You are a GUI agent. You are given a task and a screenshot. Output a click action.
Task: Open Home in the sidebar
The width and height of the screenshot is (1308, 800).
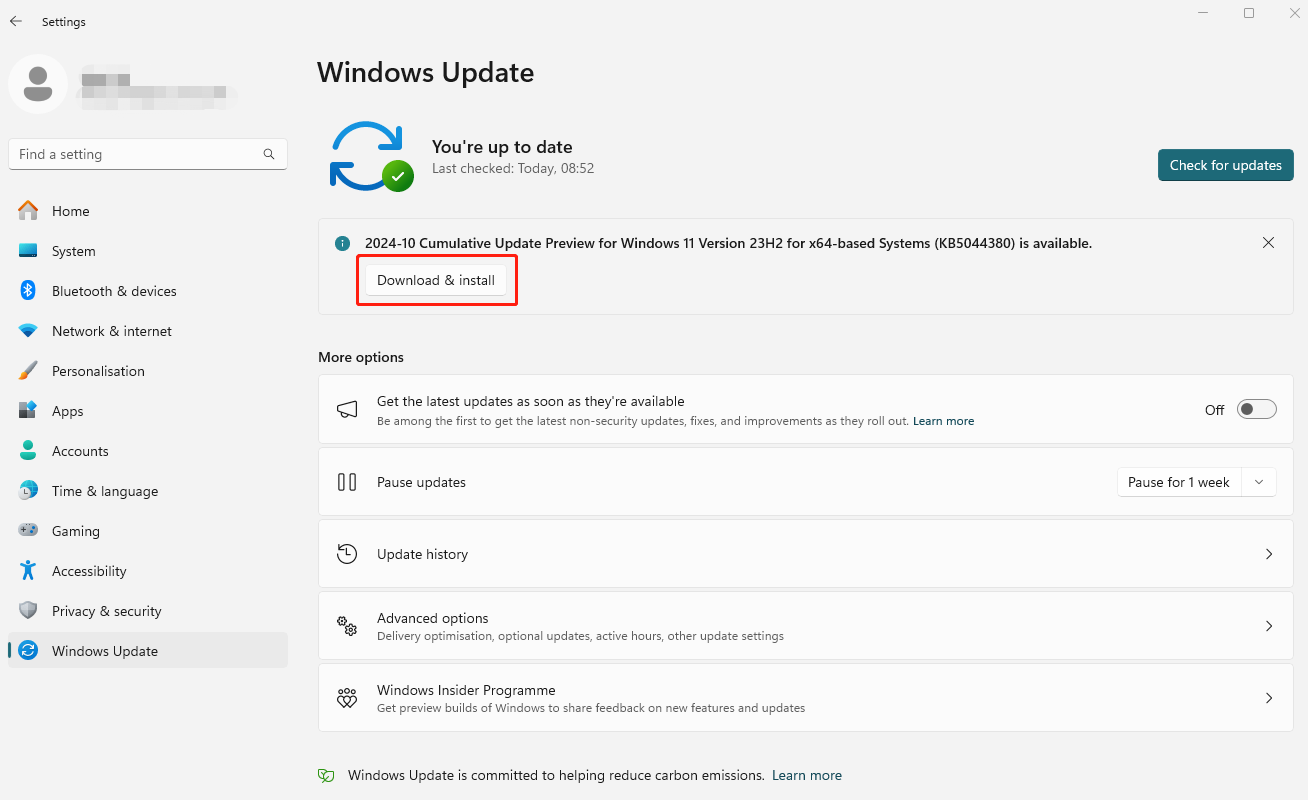[148, 211]
